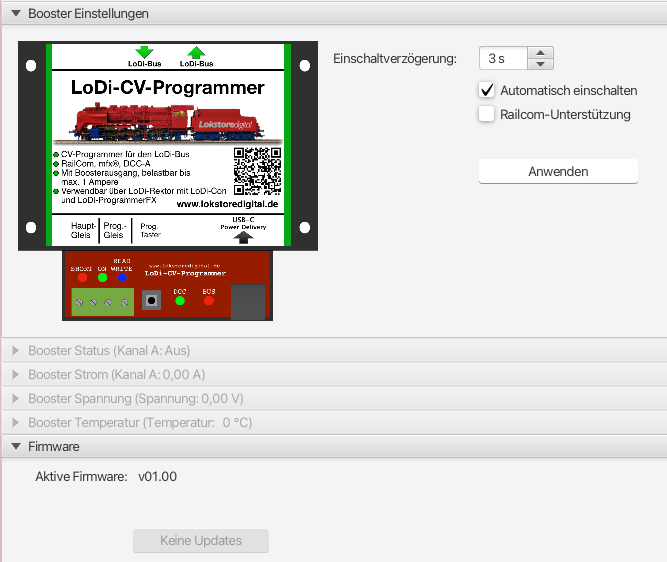Expand Booster Strom (Kanal A: 0,00 A)
Image resolution: width=667 pixels, height=562 pixels.
(16, 374)
